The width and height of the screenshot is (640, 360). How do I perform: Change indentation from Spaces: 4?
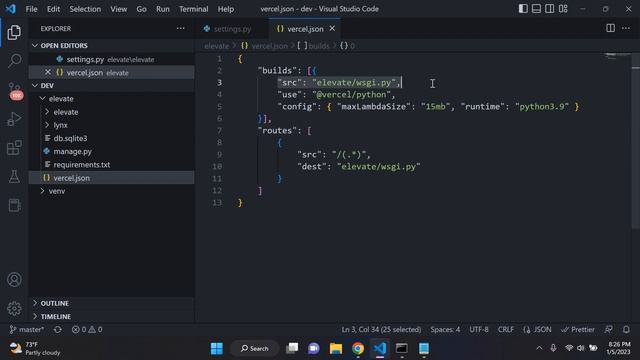(x=445, y=329)
